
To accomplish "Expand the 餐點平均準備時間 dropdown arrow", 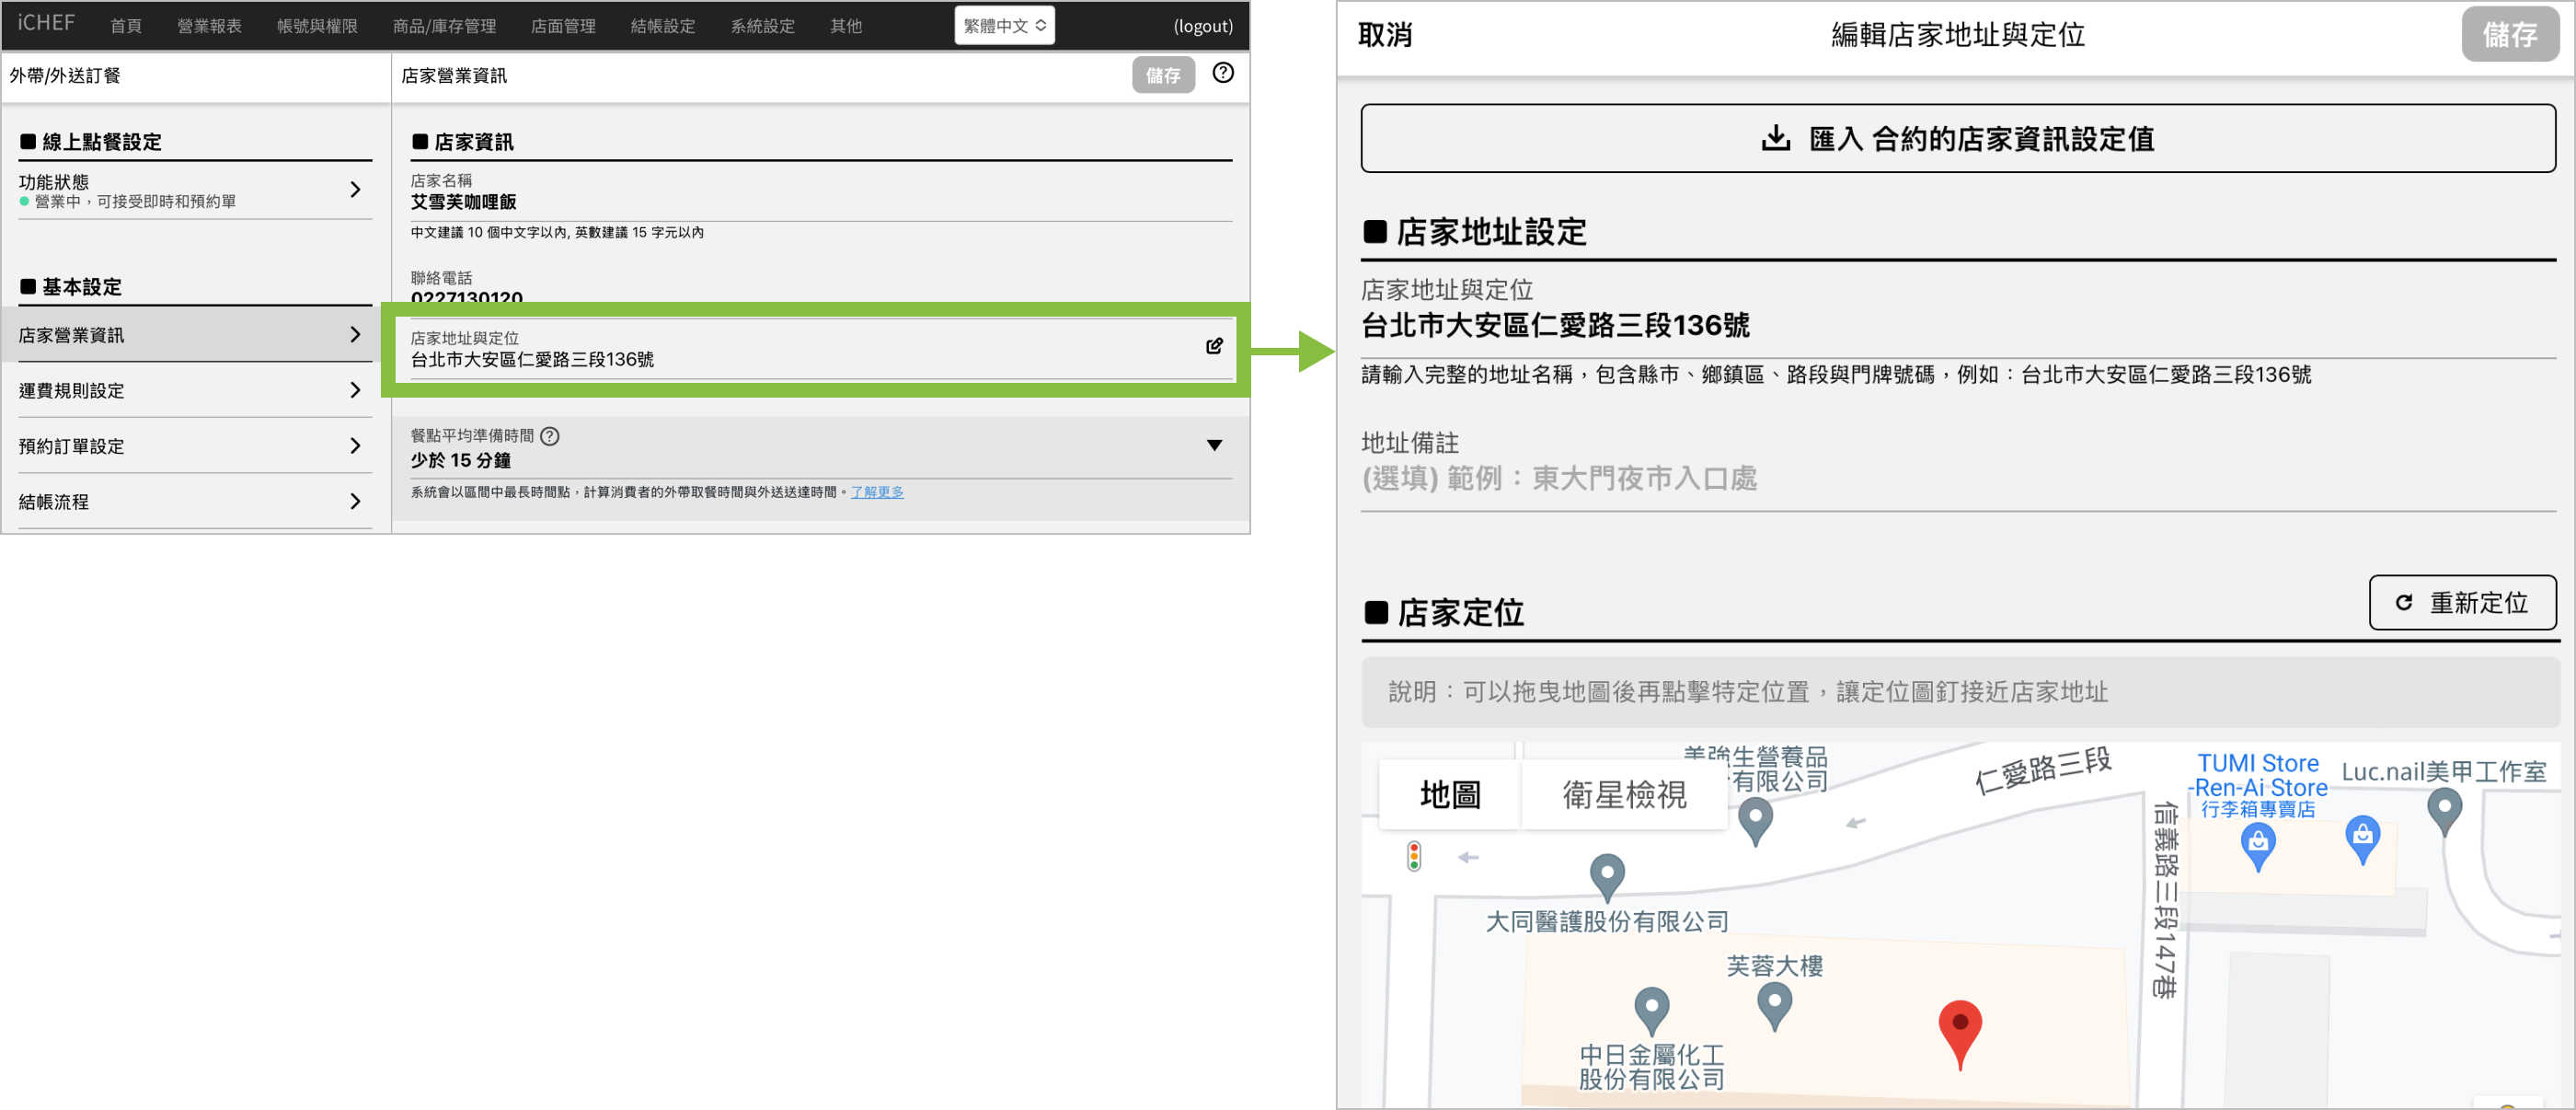I will pyautogui.click(x=1214, y=446).
